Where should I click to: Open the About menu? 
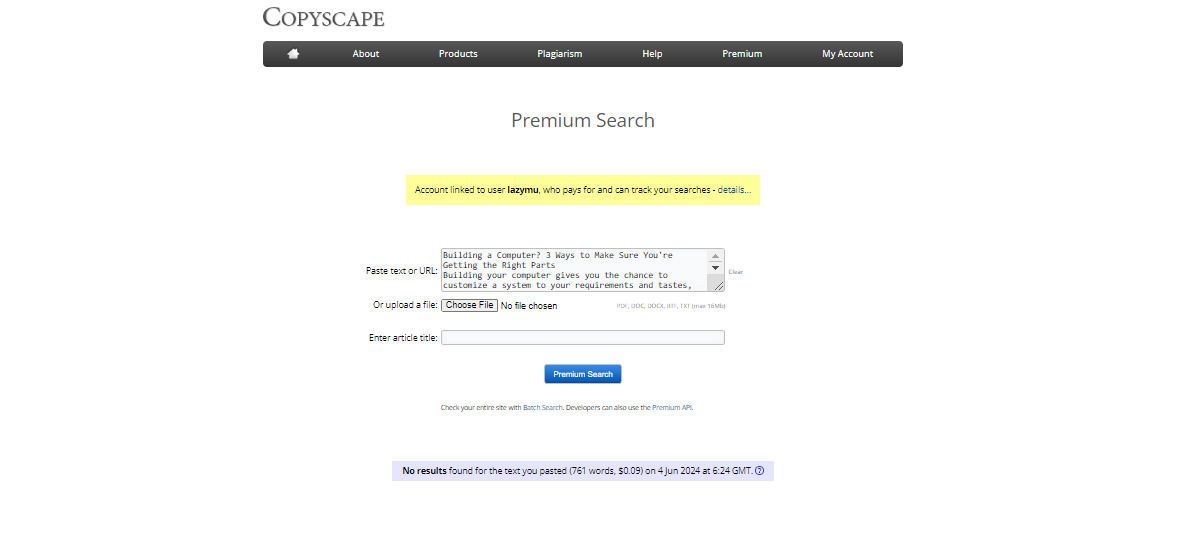(x=365, y=54)
